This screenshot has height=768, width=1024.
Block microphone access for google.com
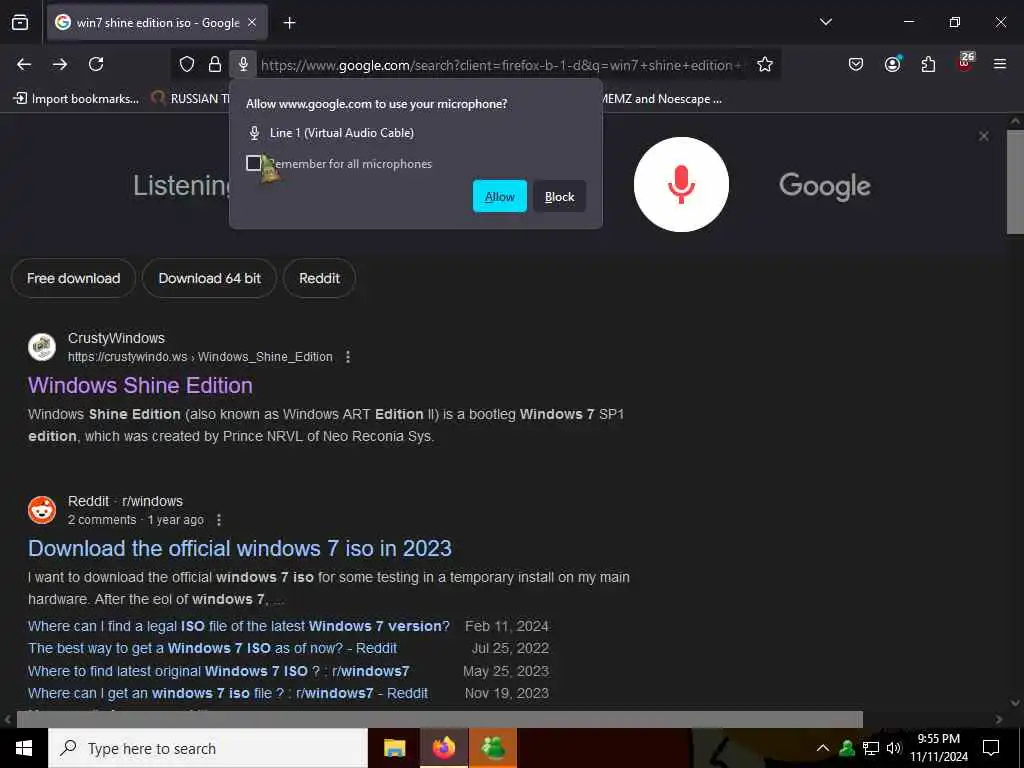tap(559, 196)
